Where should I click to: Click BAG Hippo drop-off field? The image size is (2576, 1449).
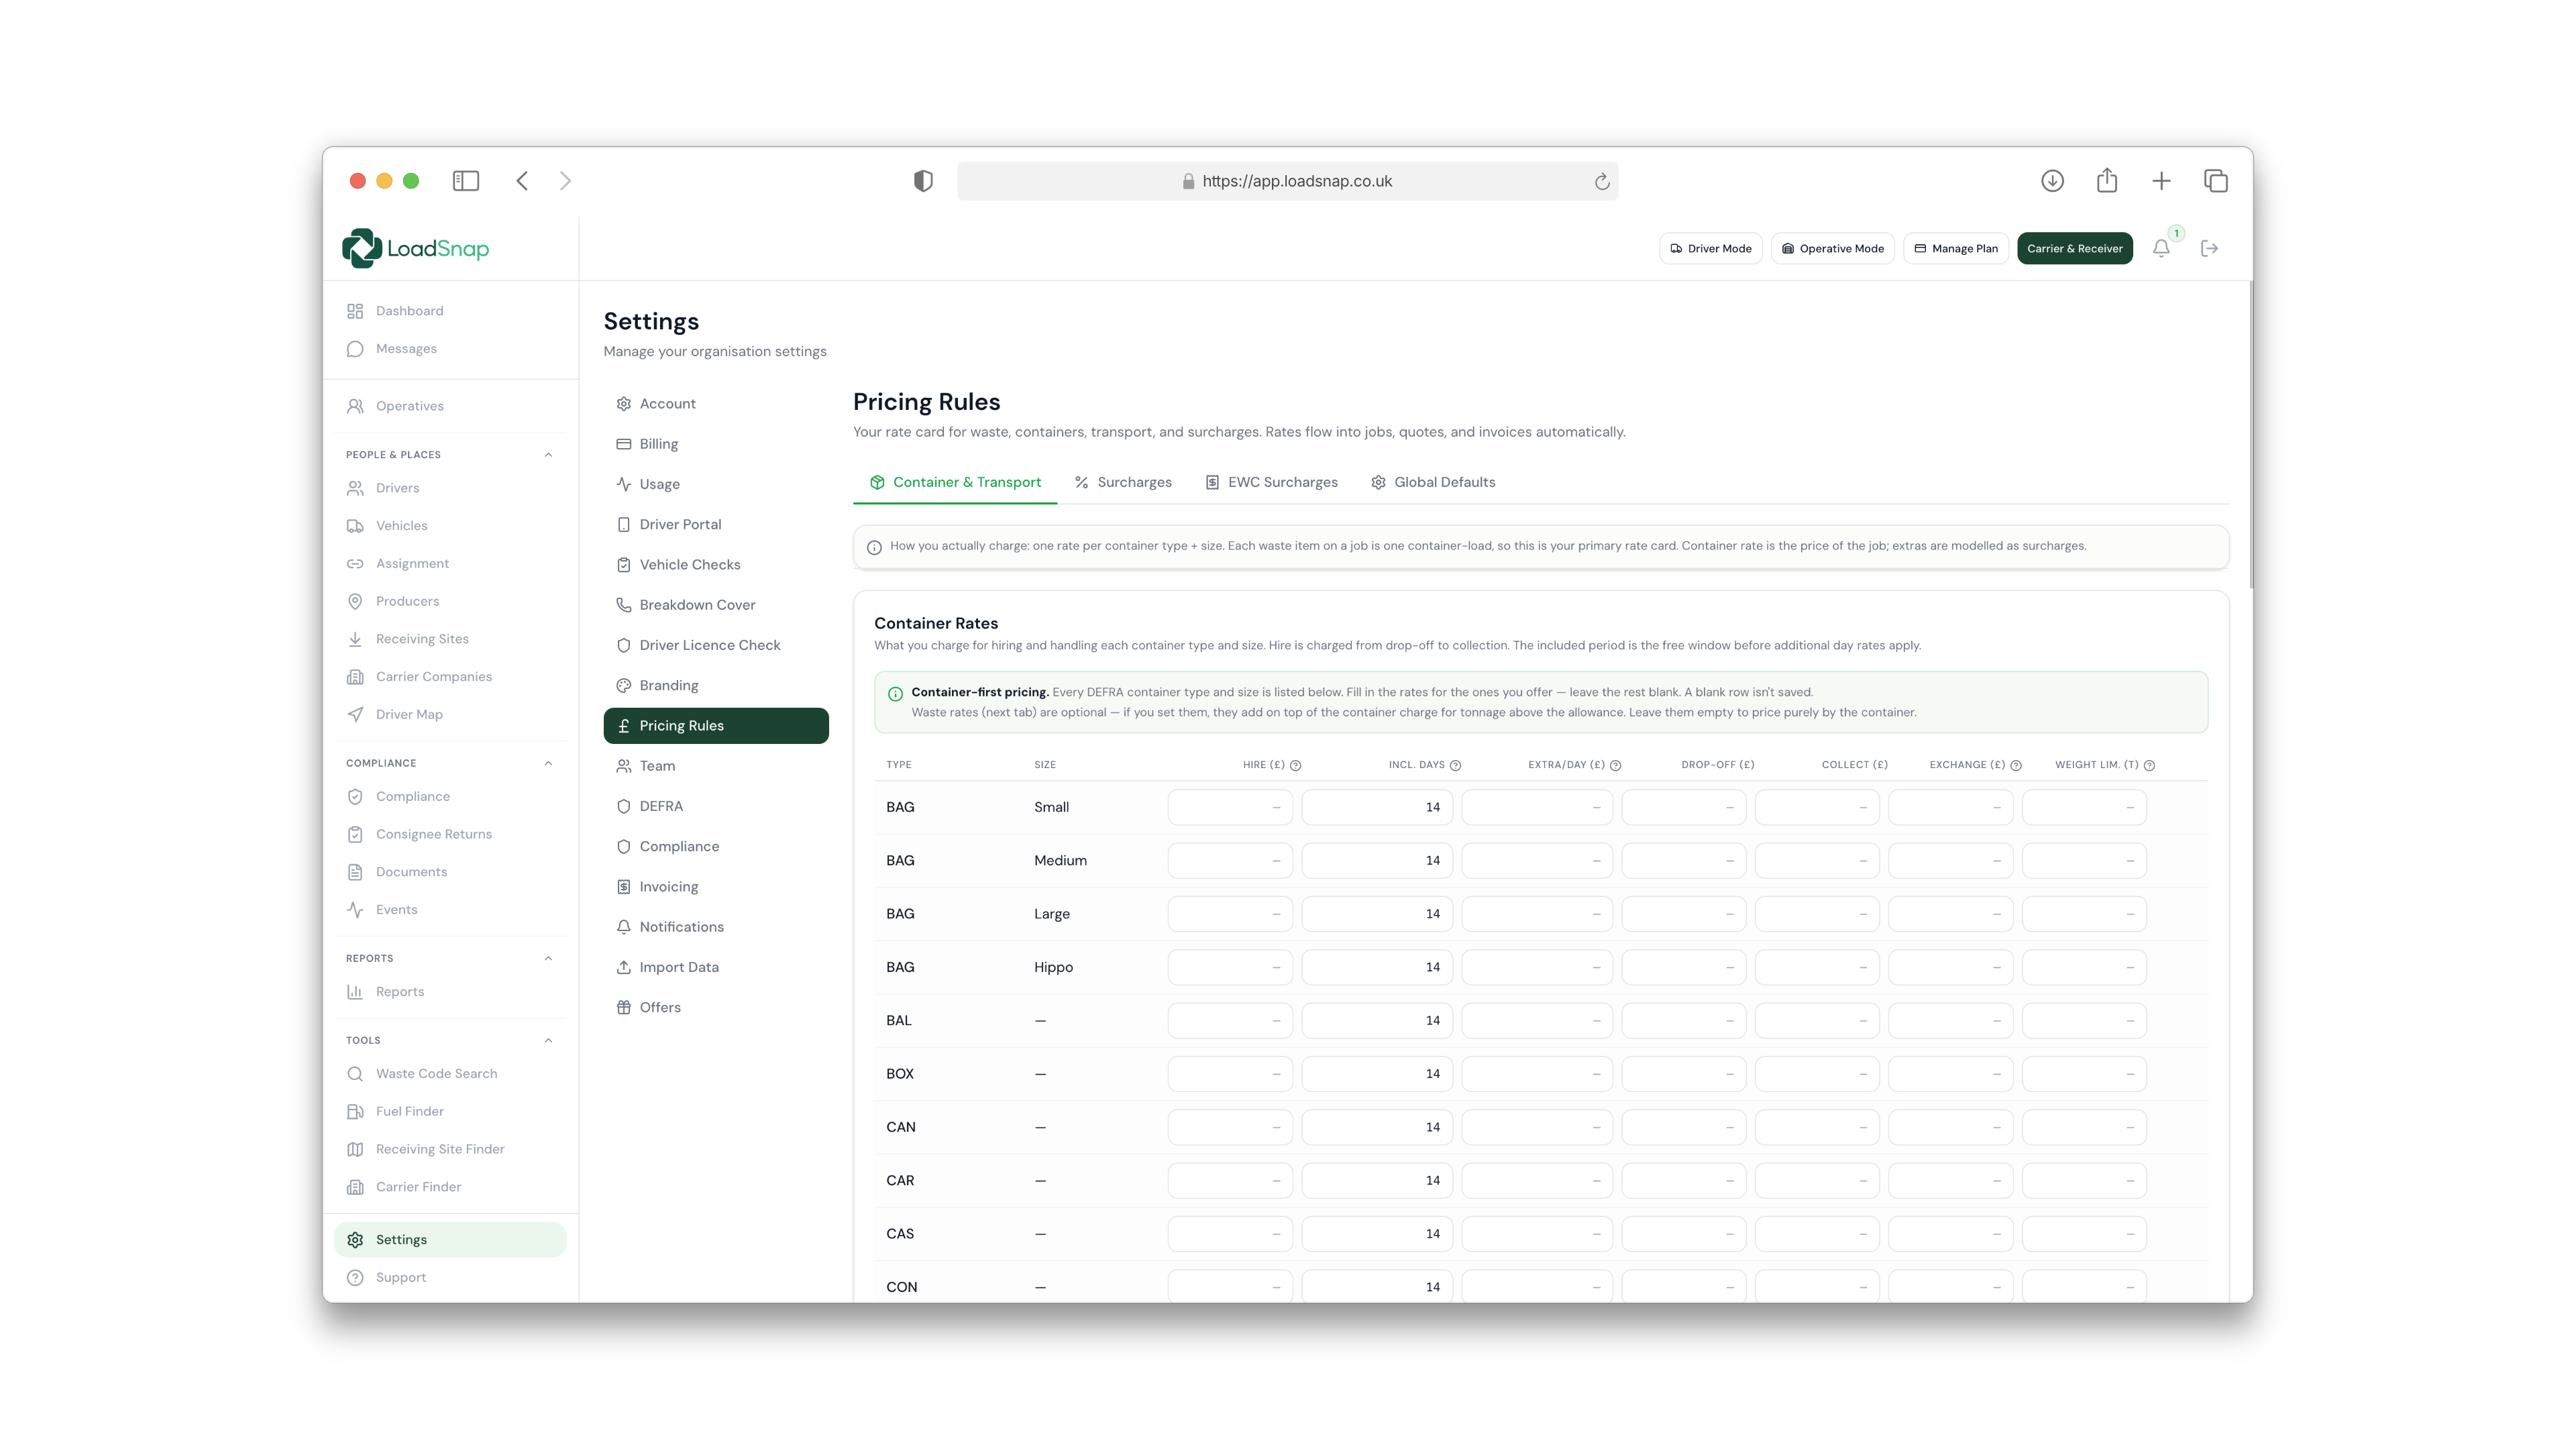click(1684, 967)
